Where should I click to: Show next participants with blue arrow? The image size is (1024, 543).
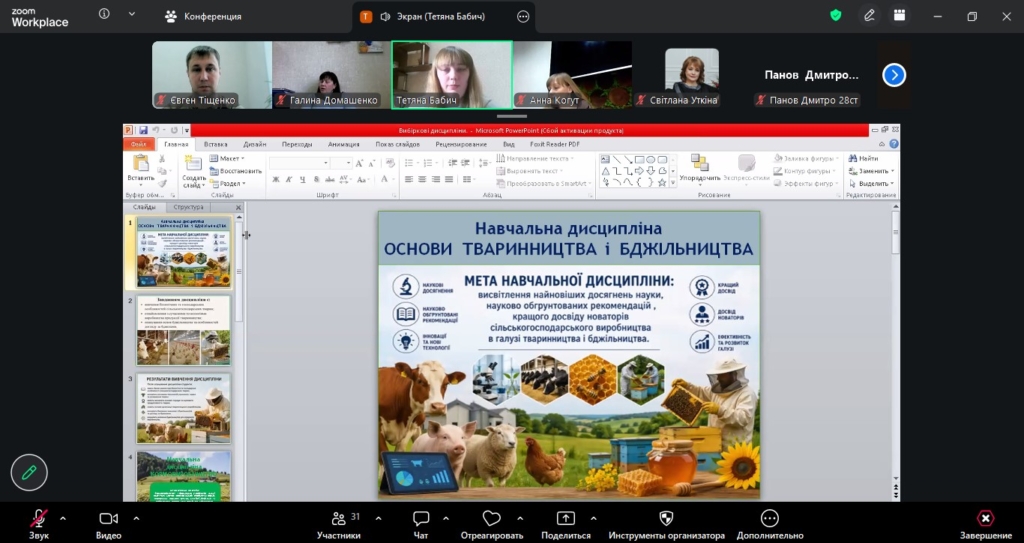[894, 75]
